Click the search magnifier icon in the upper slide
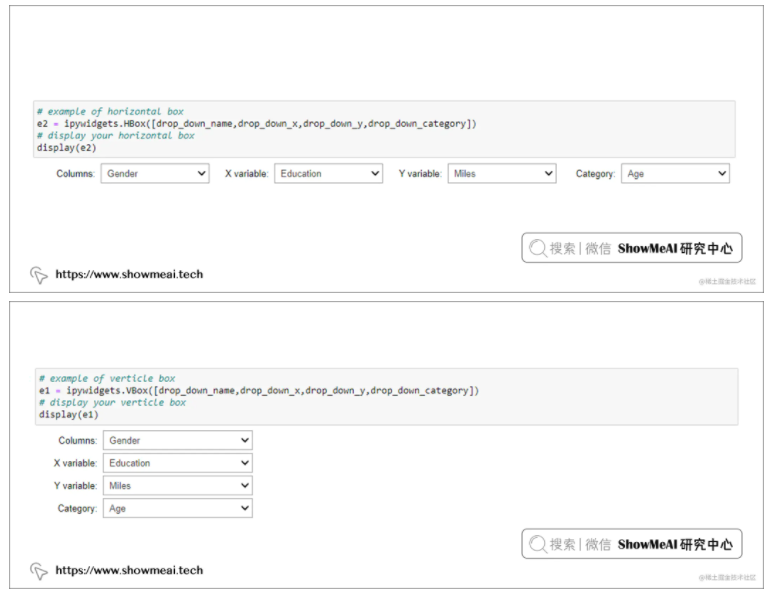This screenshot has width=767, height=599. coord(538,249)
